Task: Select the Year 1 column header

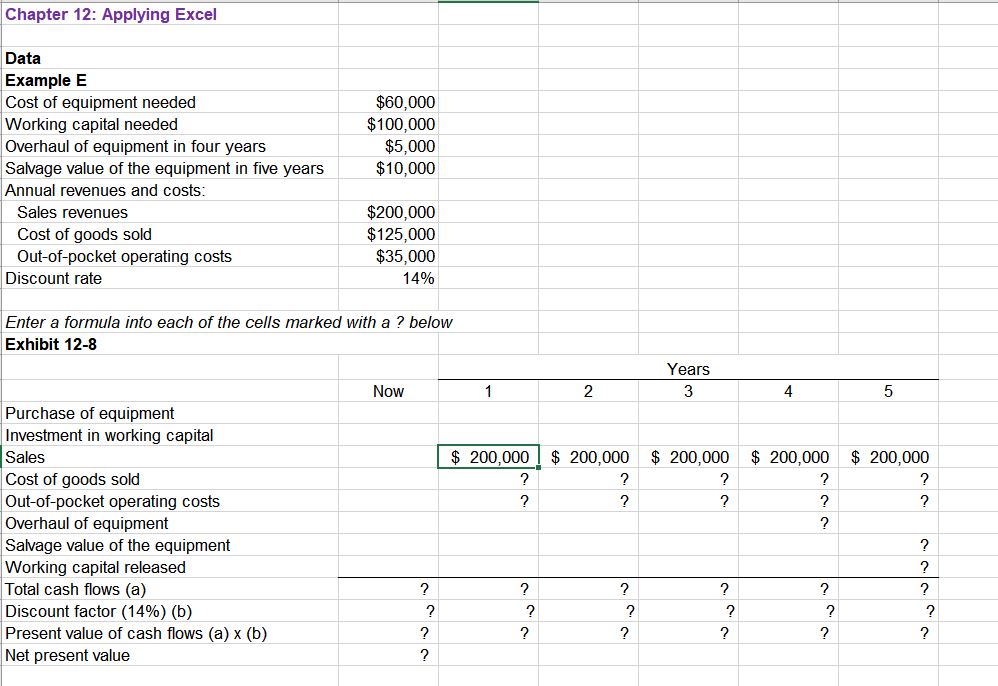Action: tap(488, 391)
